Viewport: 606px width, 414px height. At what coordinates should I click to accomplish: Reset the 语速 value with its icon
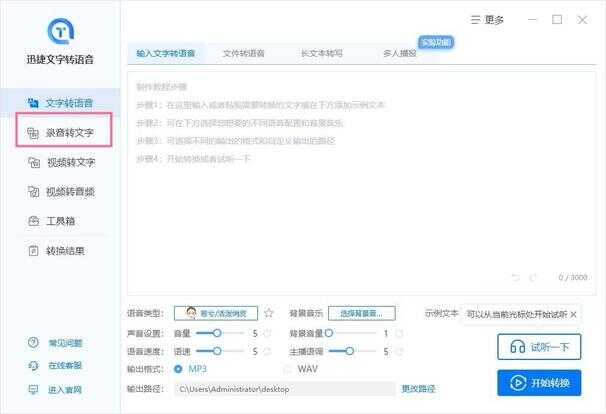(267, 351)
